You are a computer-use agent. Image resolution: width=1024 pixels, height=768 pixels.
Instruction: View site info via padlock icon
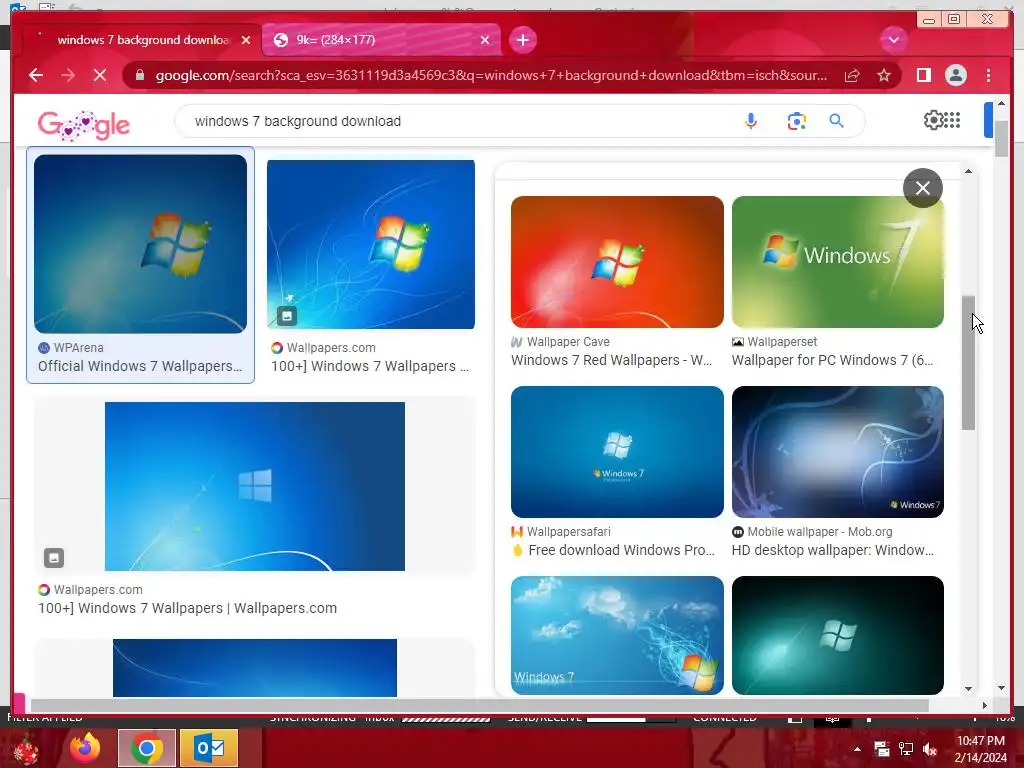(x=139, y=76)
